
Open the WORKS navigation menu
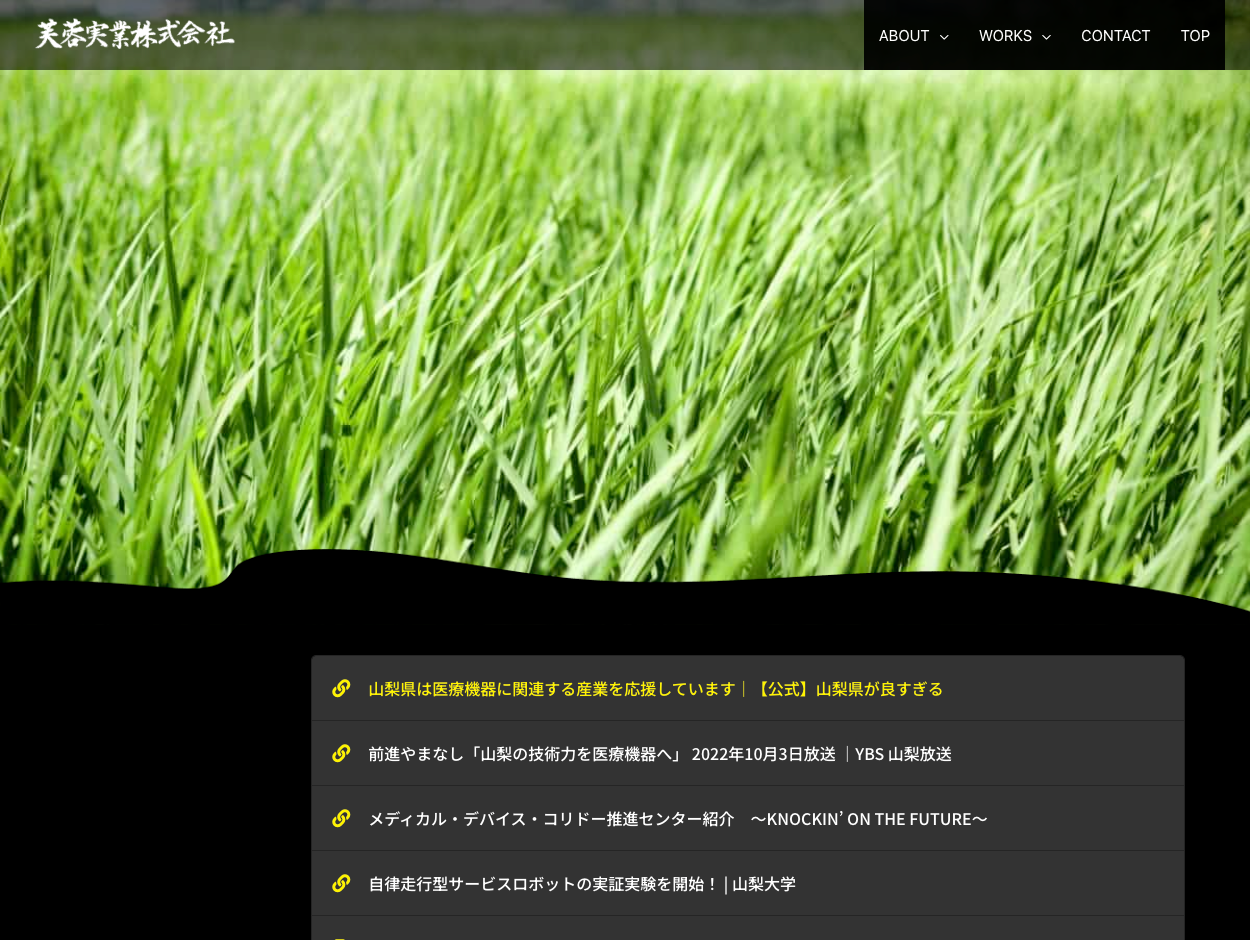pyautogui.click(x=1005, y=35)
